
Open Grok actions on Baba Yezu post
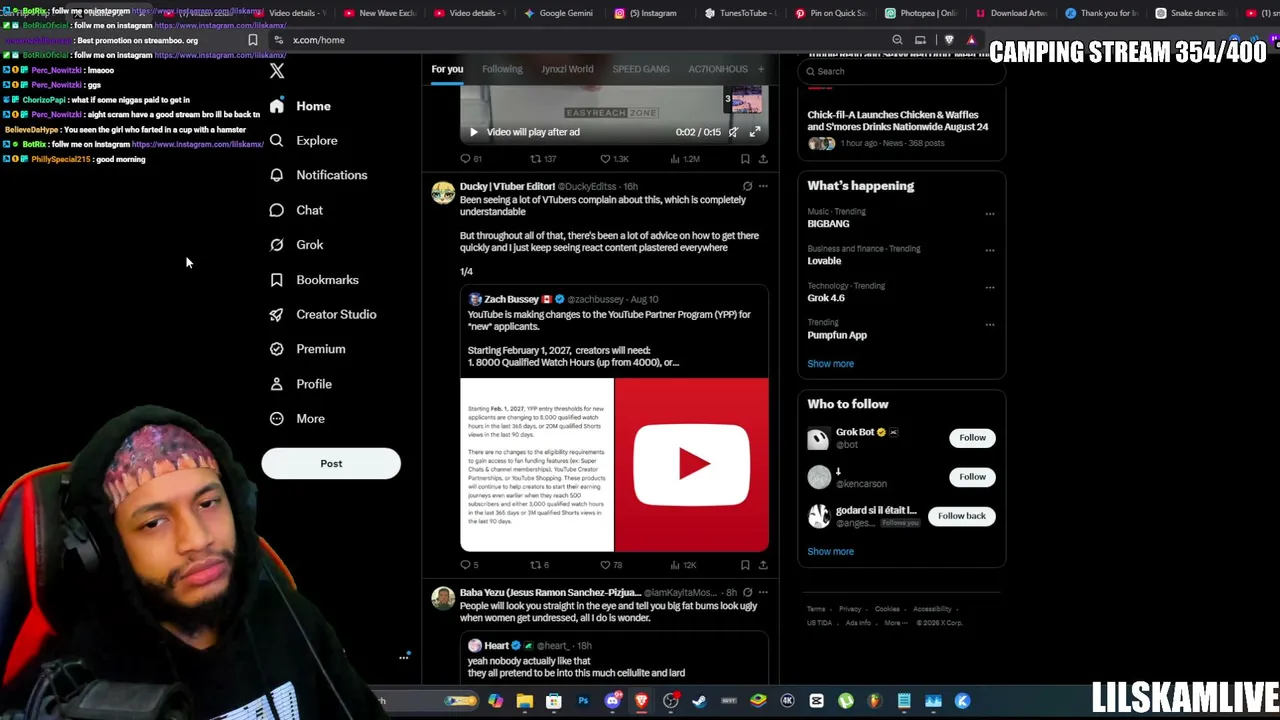tap(747, 592)
